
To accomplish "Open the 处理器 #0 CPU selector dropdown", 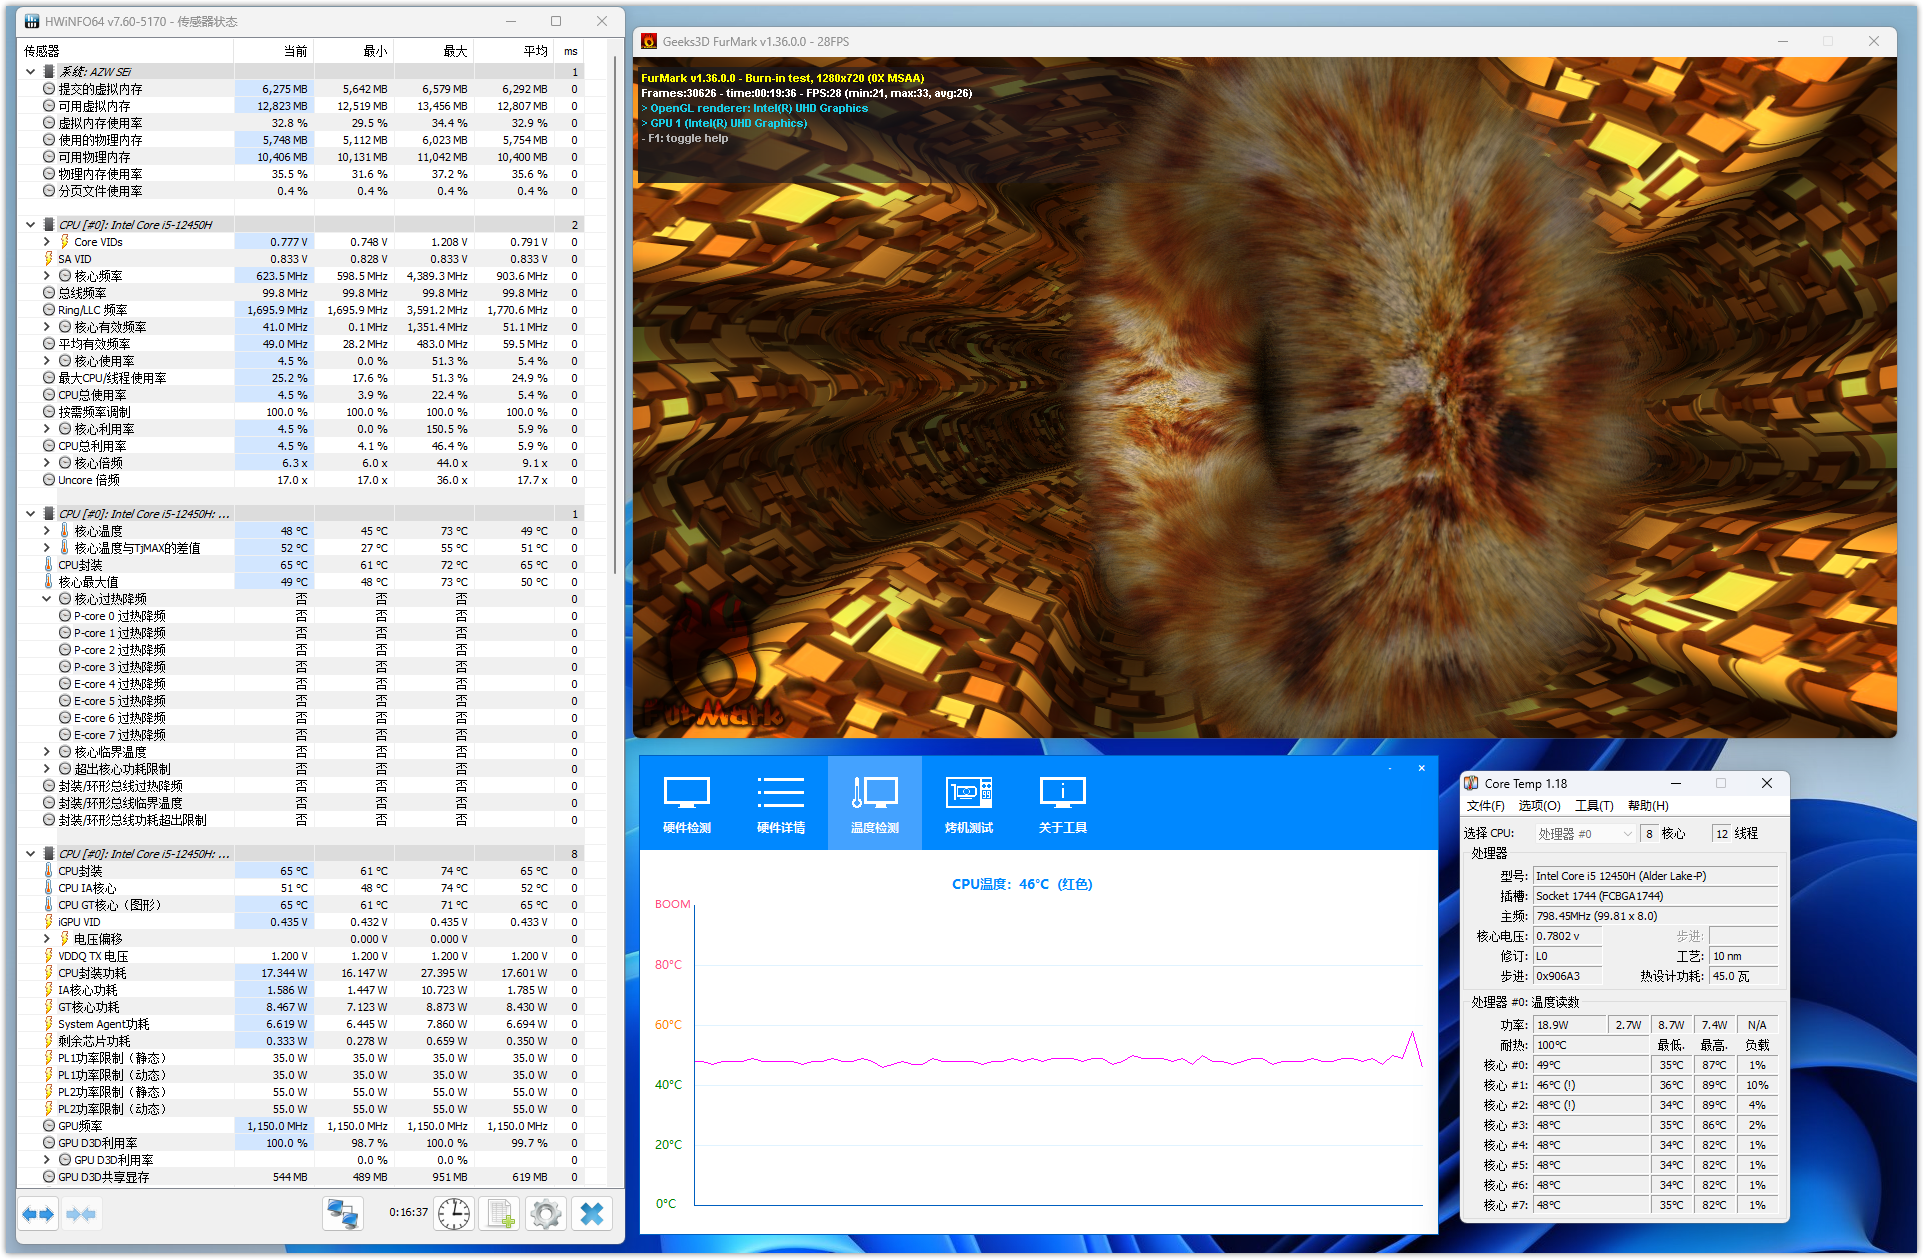I will [x=1584, y=833].
